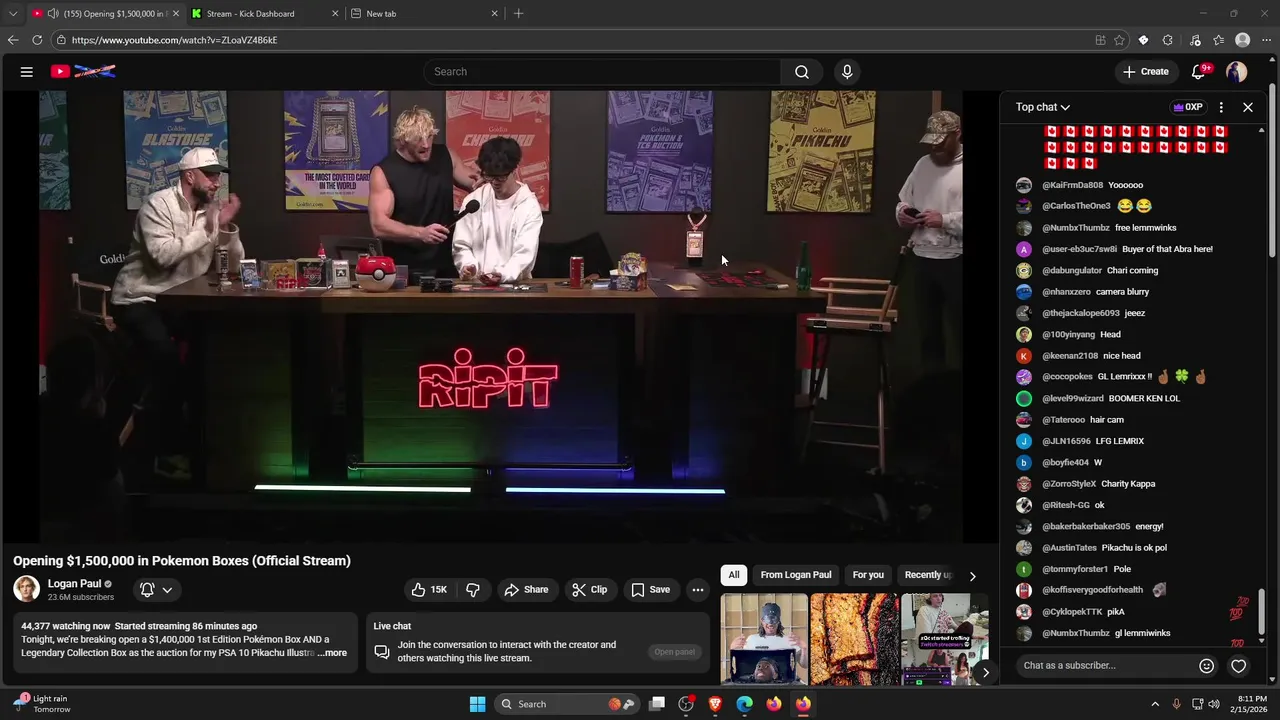Select the For you filter chip
1280x720 pixels.
click(868, 575)
